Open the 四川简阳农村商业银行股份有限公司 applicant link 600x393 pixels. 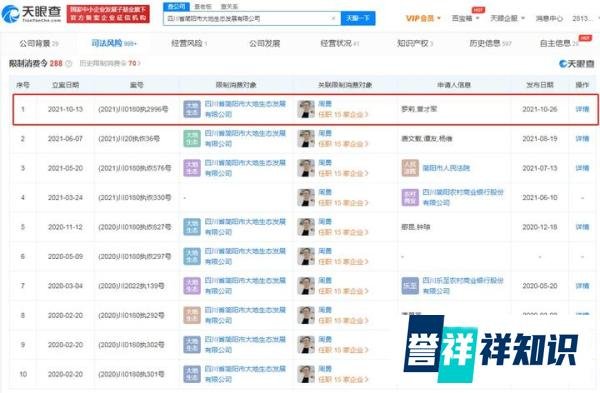pyautogui.click(x=463, y=197)
